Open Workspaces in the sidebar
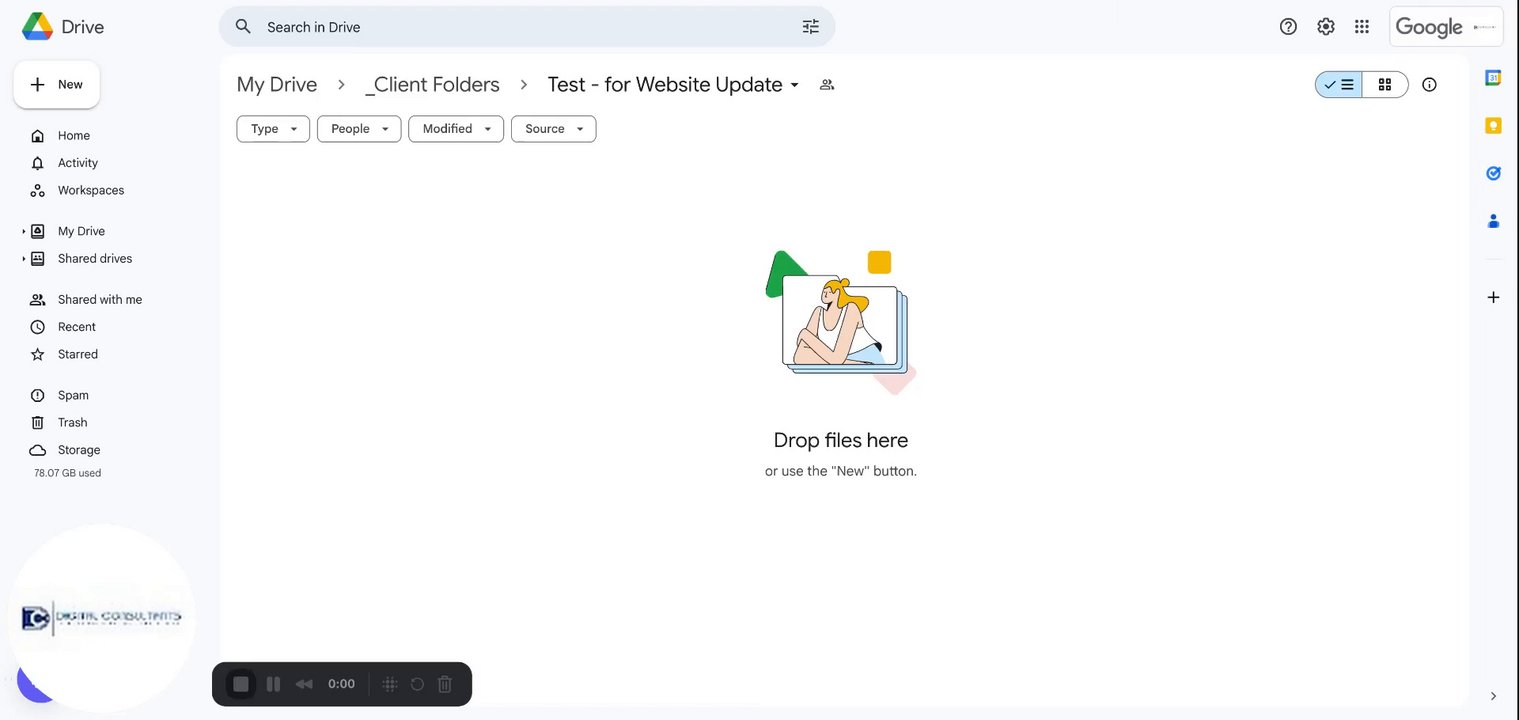 coord(90,190)
